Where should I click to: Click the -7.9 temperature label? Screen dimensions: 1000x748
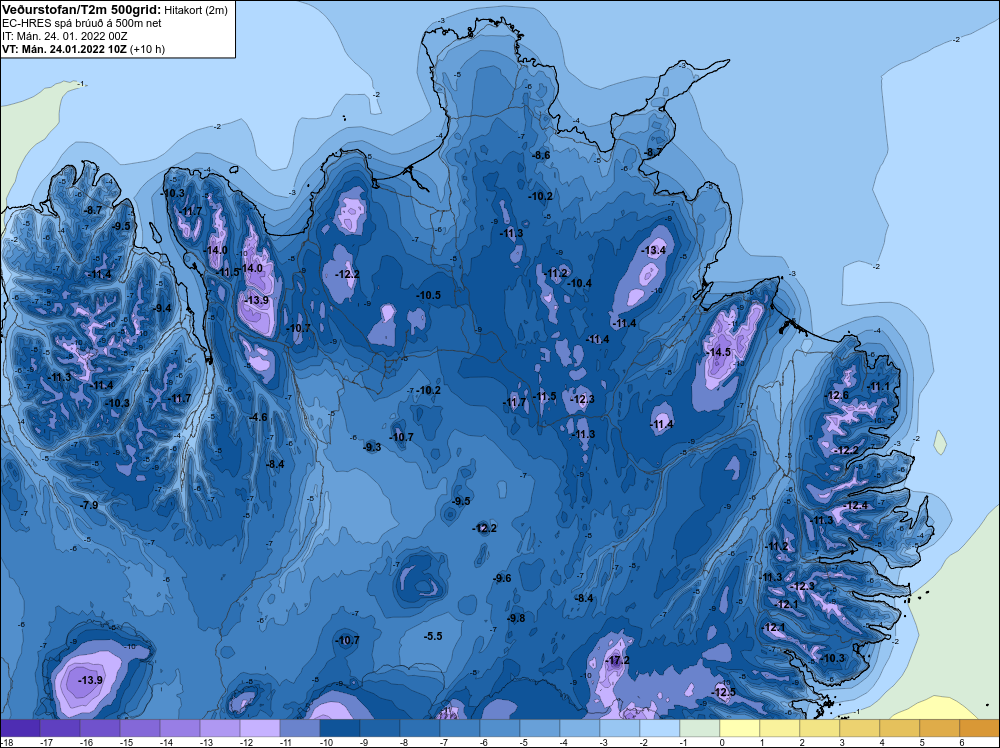pos(89,504)
